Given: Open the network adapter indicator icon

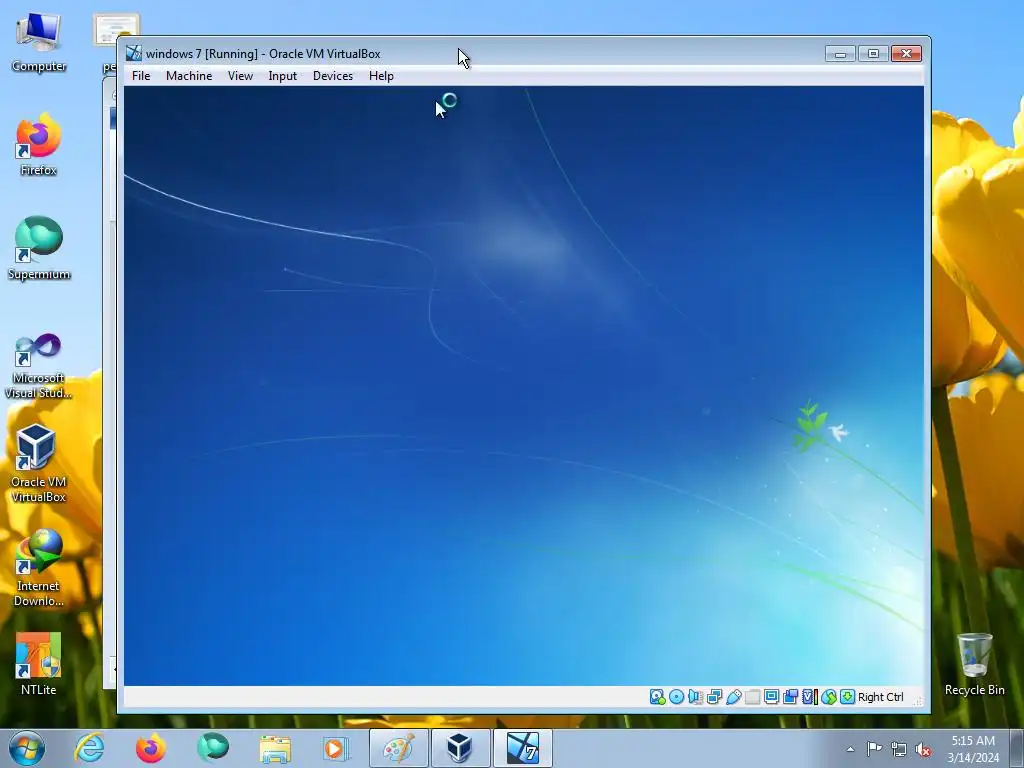Looking at the screenshot, I should point(714,697).
